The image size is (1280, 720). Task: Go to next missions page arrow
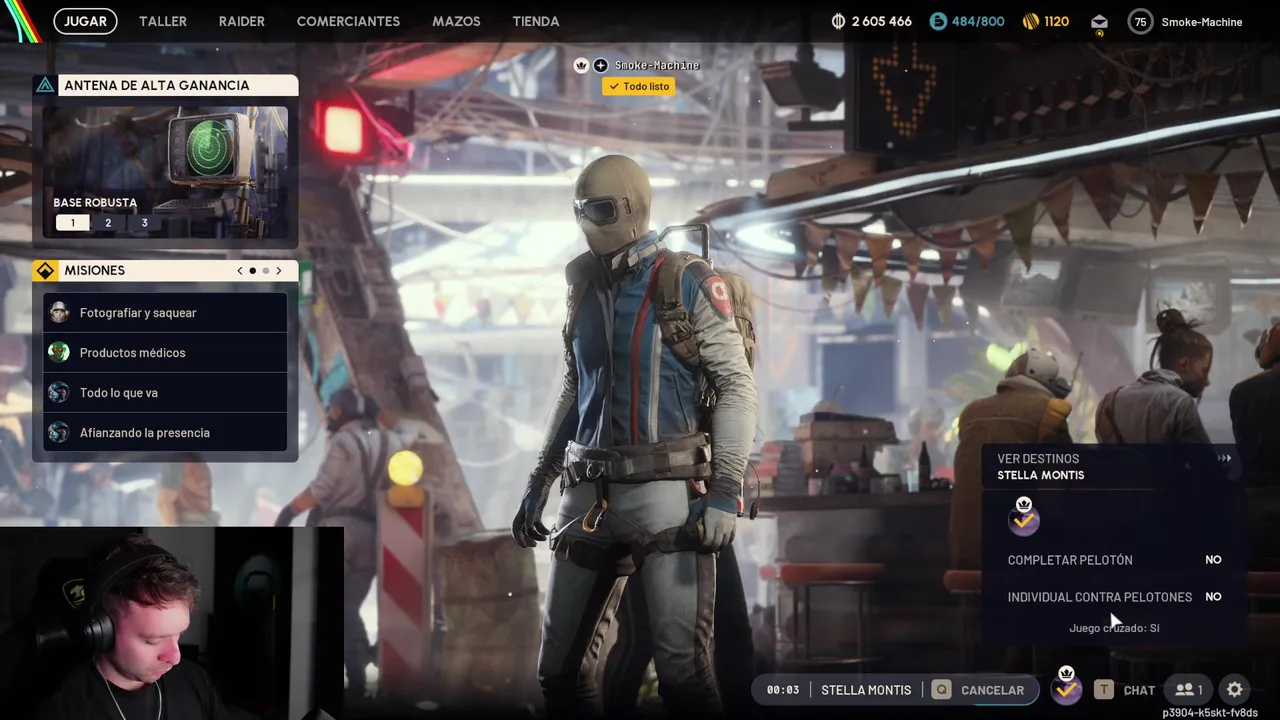coord(279,271)
